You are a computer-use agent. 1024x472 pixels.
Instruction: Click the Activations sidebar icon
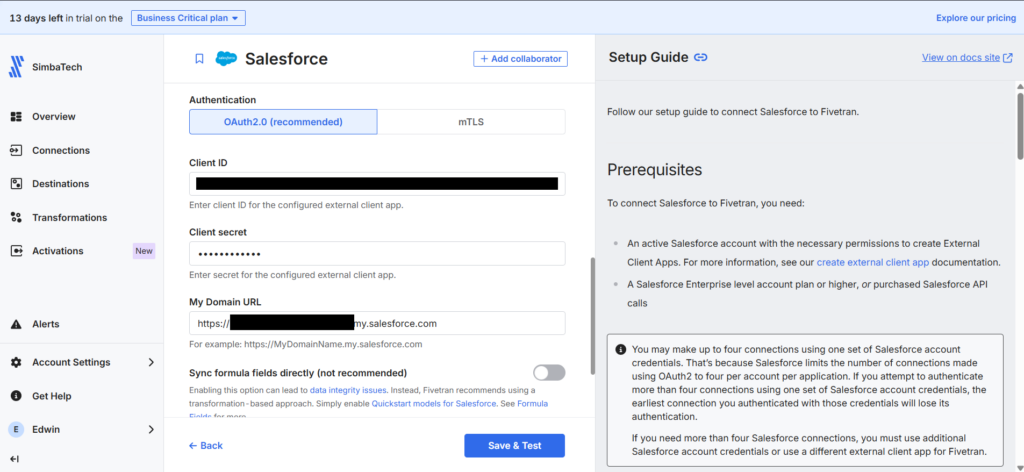(x=17, y=251)
